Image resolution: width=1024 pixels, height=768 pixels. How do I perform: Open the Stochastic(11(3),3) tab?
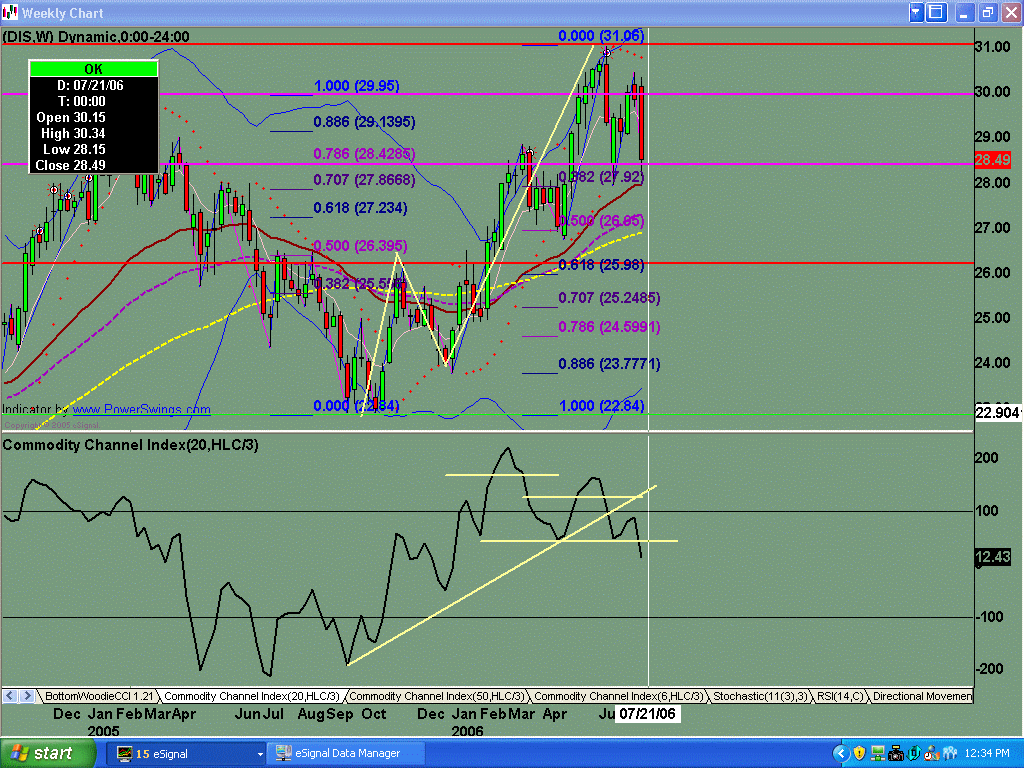point(760,696)
